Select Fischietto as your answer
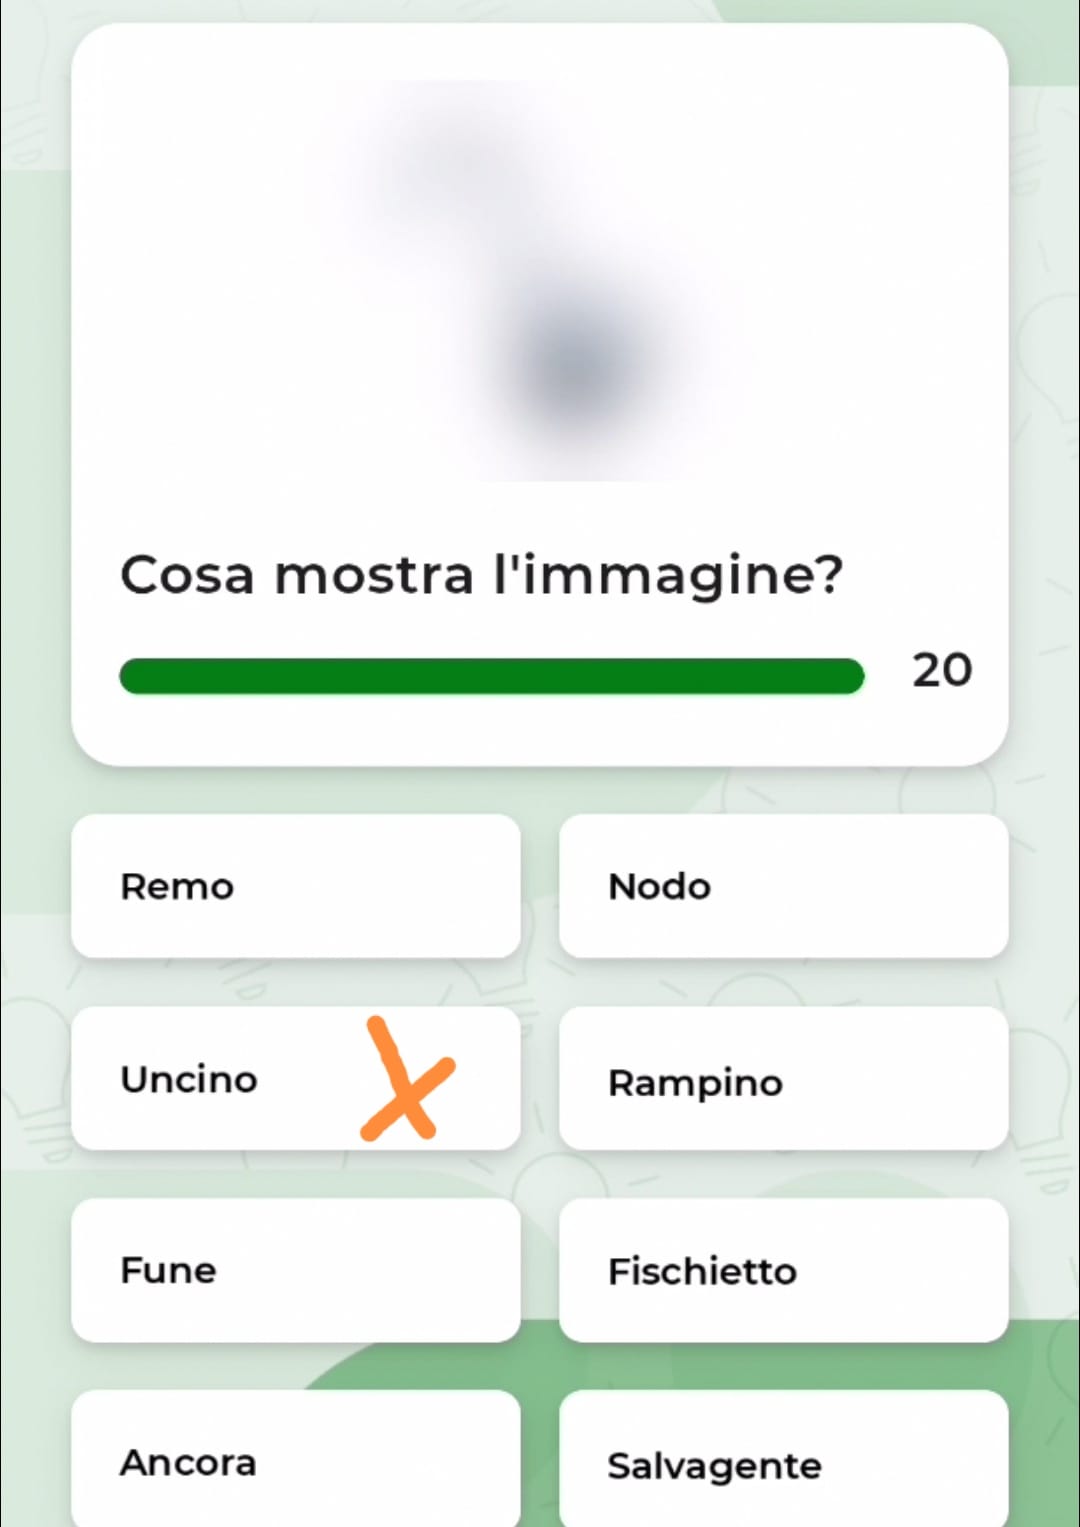1080x1527 pixels. point(783,1270)
